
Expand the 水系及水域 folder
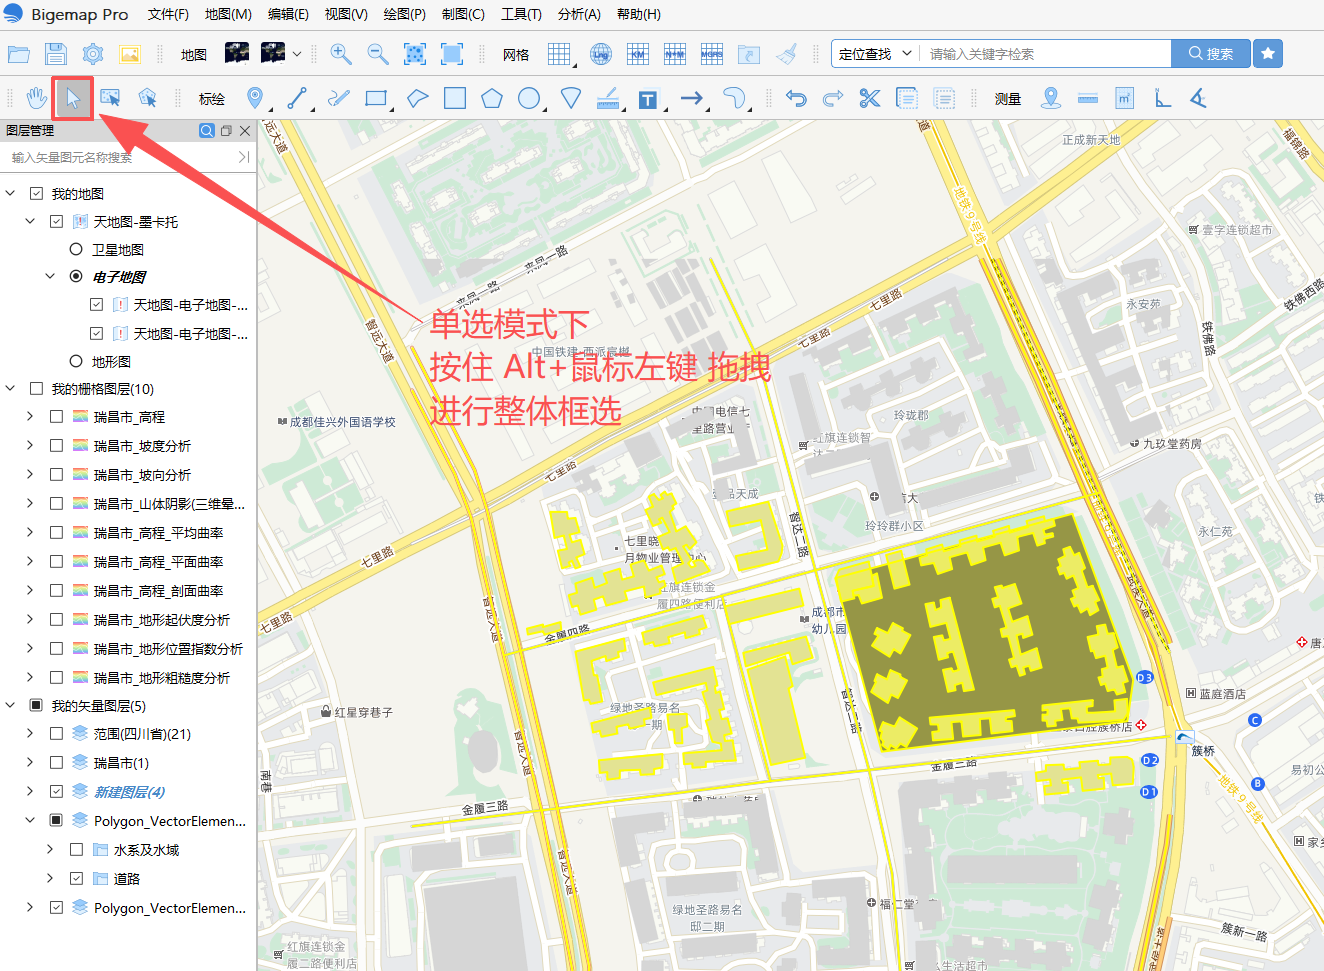point(50,849)
